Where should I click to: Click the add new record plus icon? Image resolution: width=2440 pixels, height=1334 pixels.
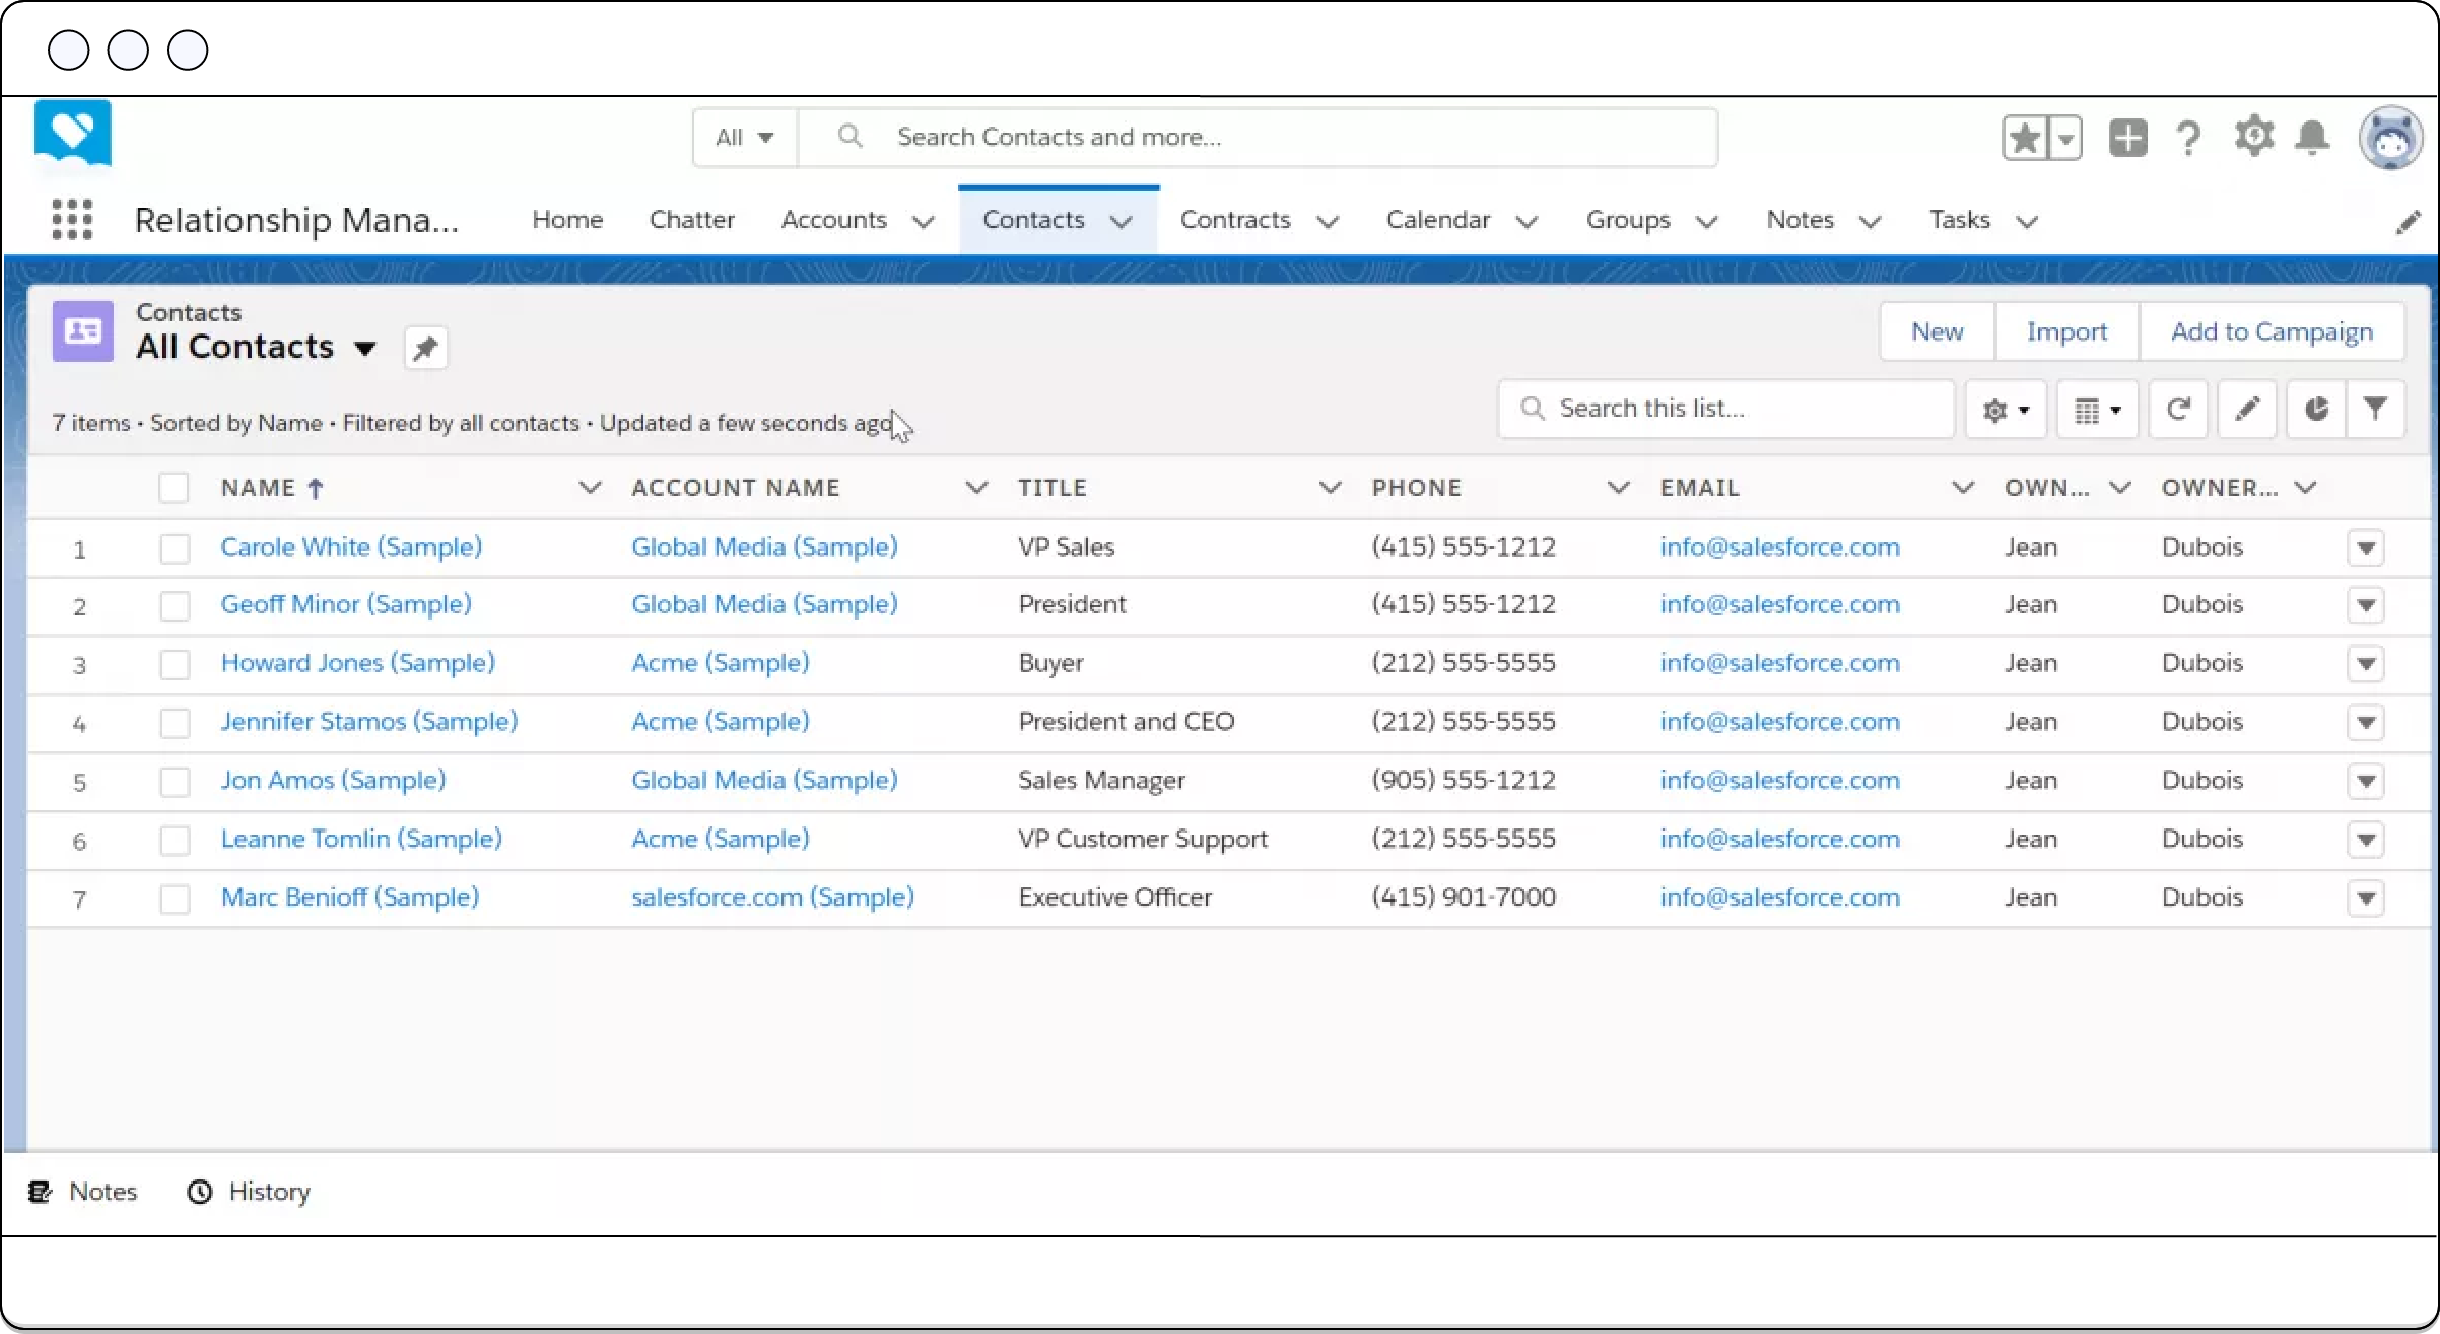pyautogui.click(x=2128, y=136)
